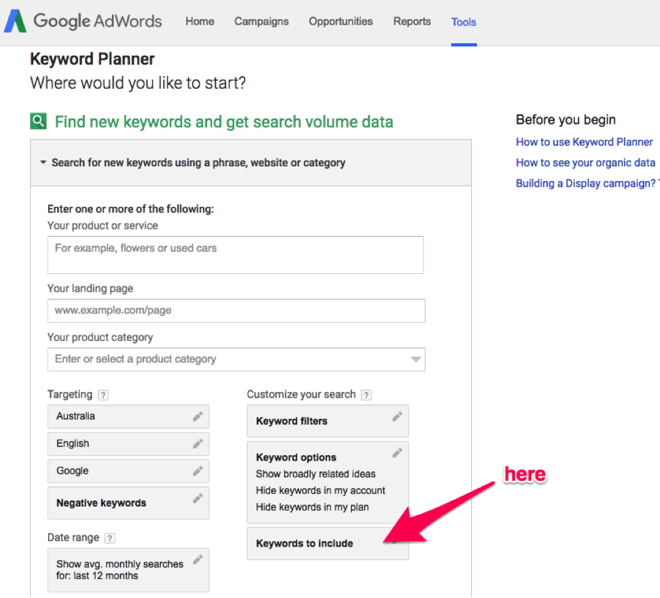Click Find new keywords heading link
This screenshot has height=598, width=660.
tap(224, 122)
